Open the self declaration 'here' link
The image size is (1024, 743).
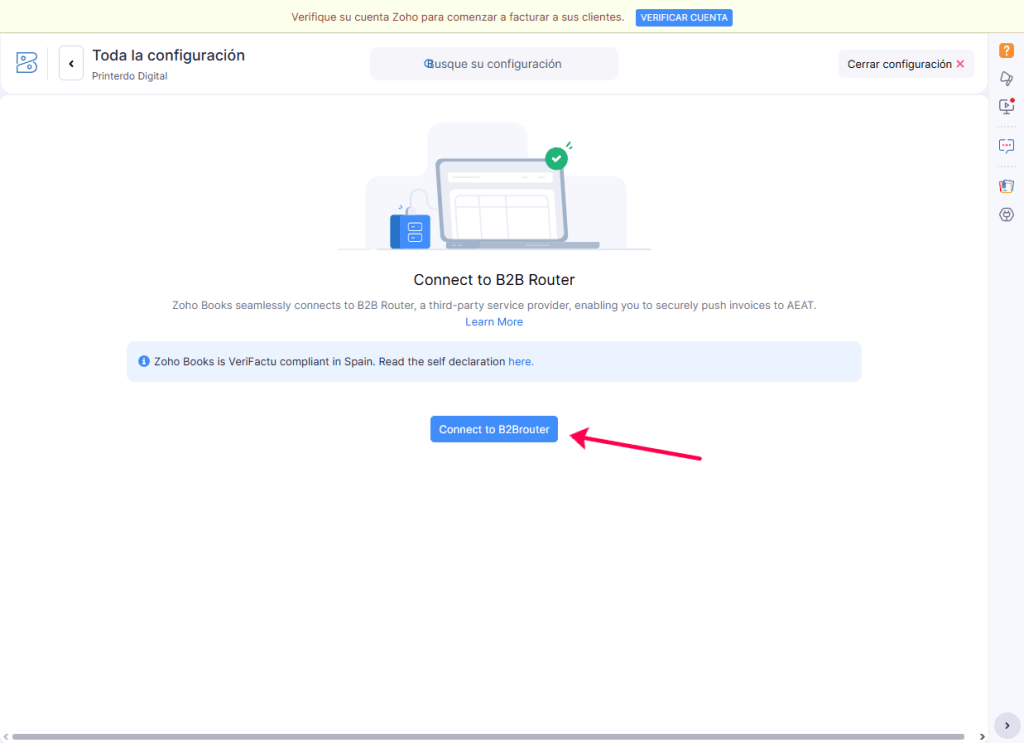tap(520, 361)
